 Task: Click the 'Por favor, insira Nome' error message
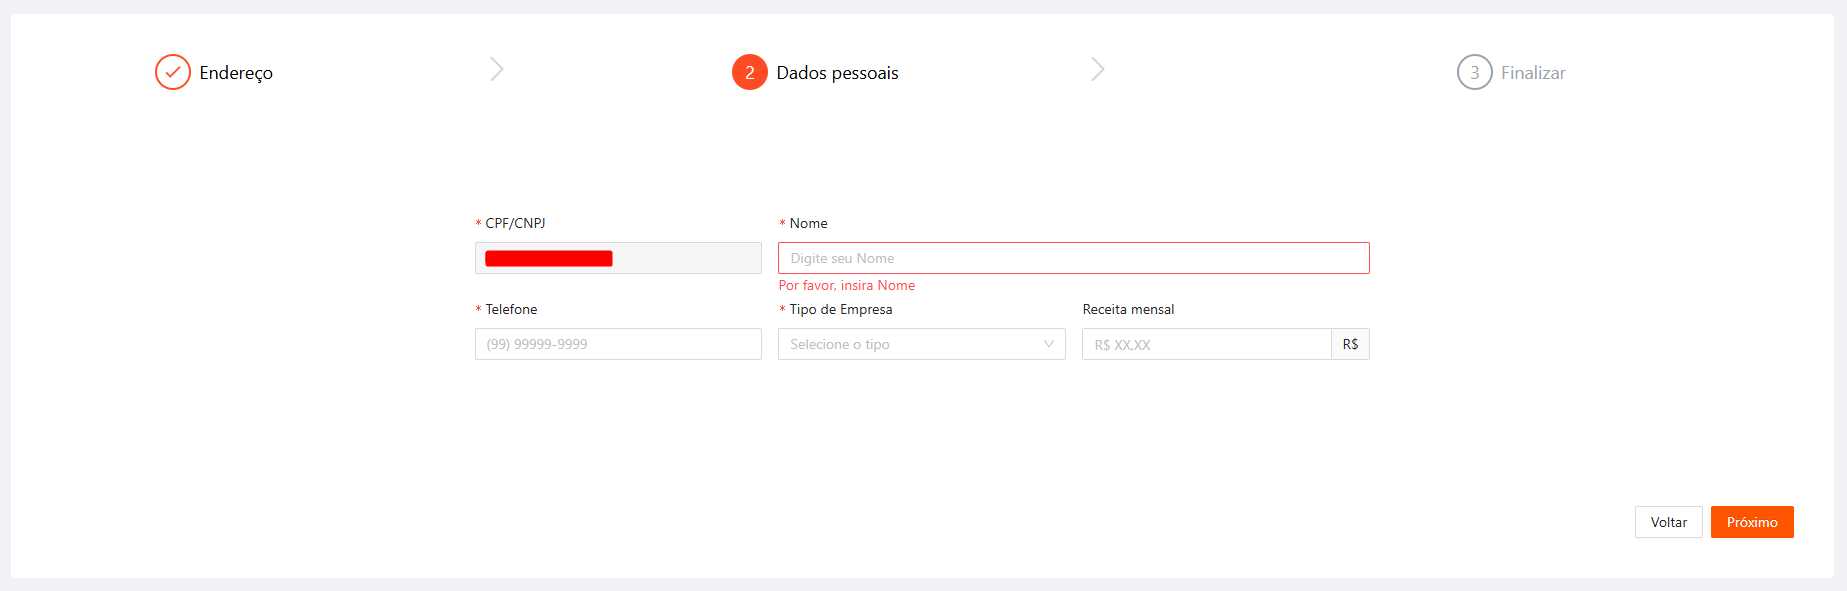pyautogui.click(x=846, y=285)
